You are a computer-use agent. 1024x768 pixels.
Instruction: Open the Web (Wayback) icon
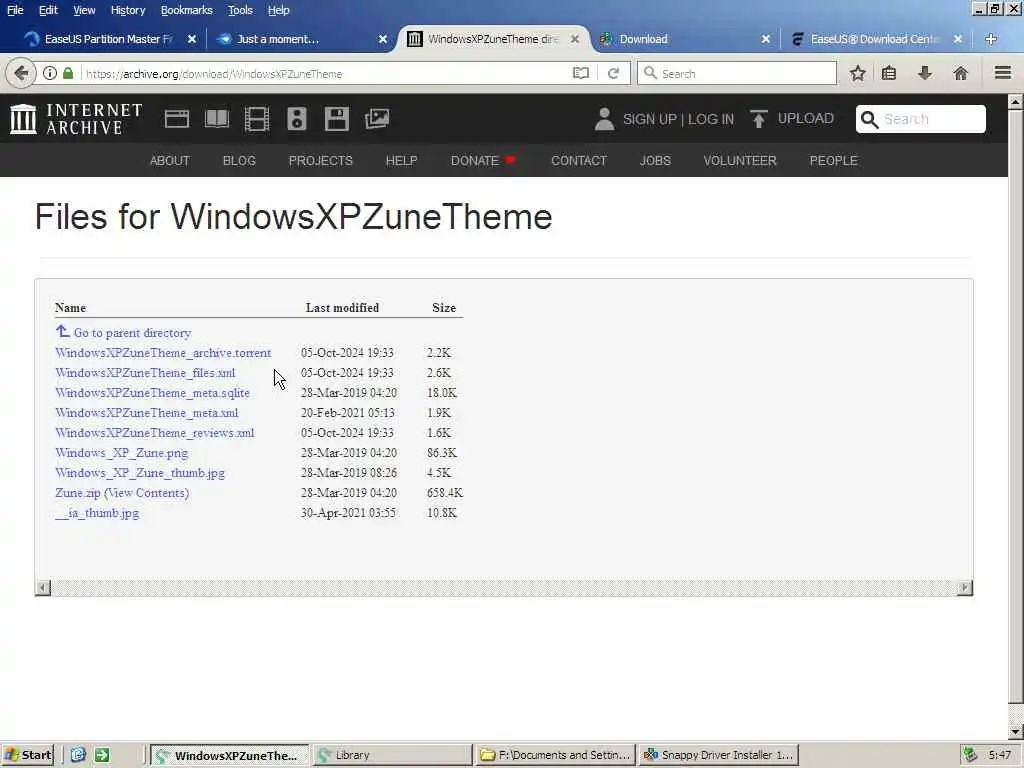pyautogui.click(x=177, y=119)
